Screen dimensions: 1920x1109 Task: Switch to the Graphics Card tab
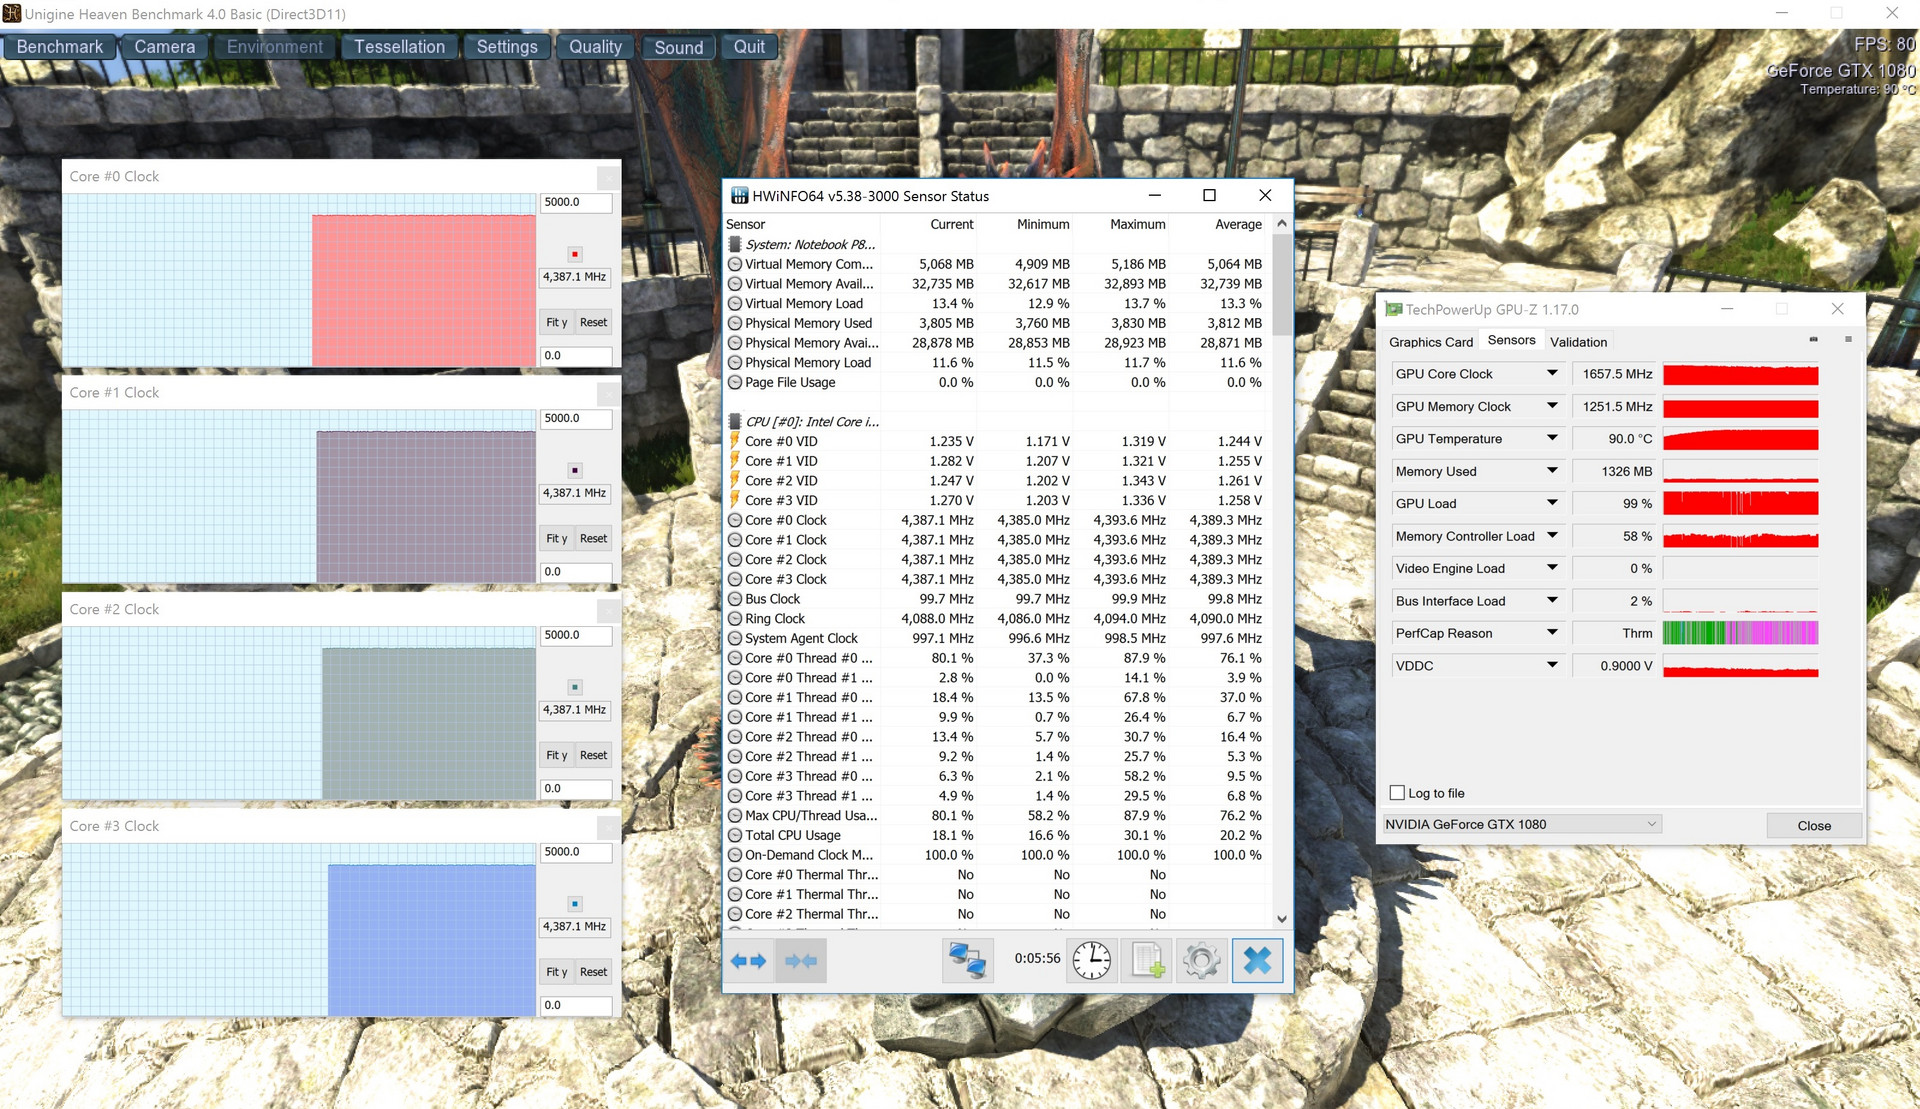[1430, 342]
